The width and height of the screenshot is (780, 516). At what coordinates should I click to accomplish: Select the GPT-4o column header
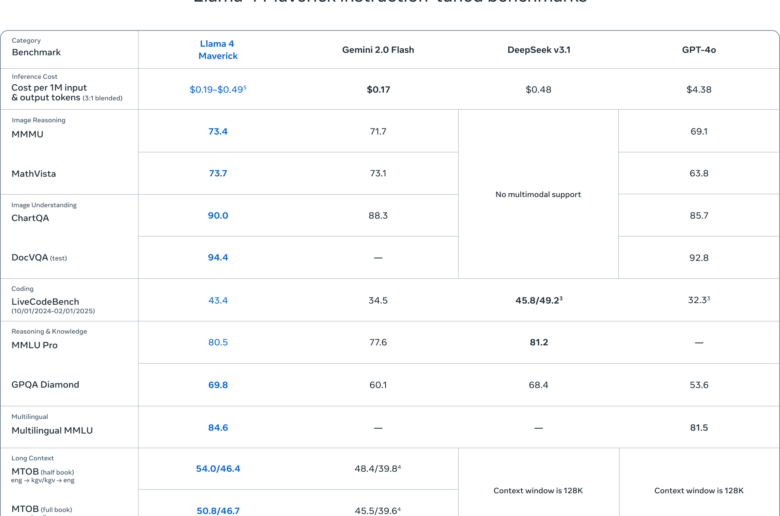tap(698, 50)
